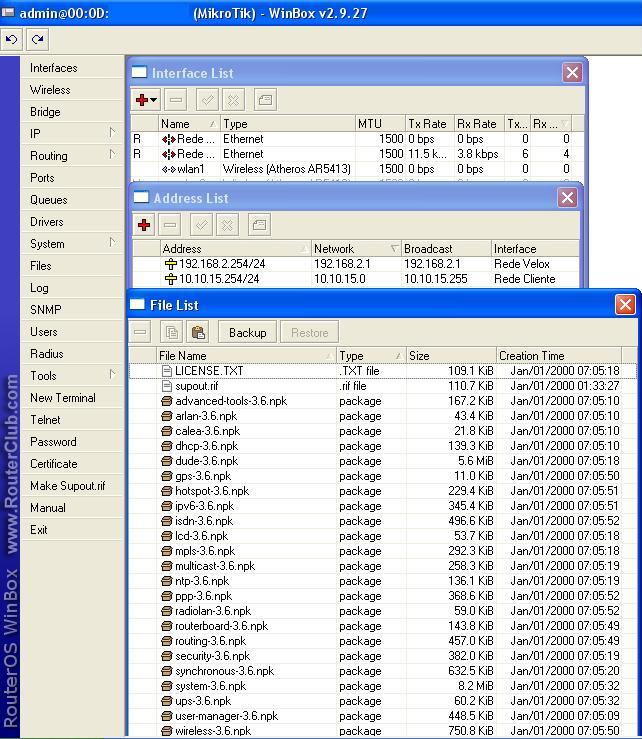Select the wlan1 wireless interface row
642x739 pixels.
tap(352, 169)
